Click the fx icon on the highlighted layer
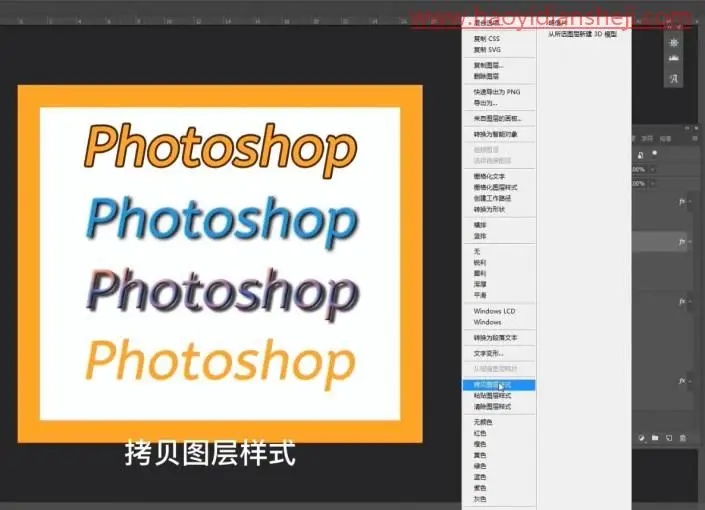 click(x=682, y=242)
